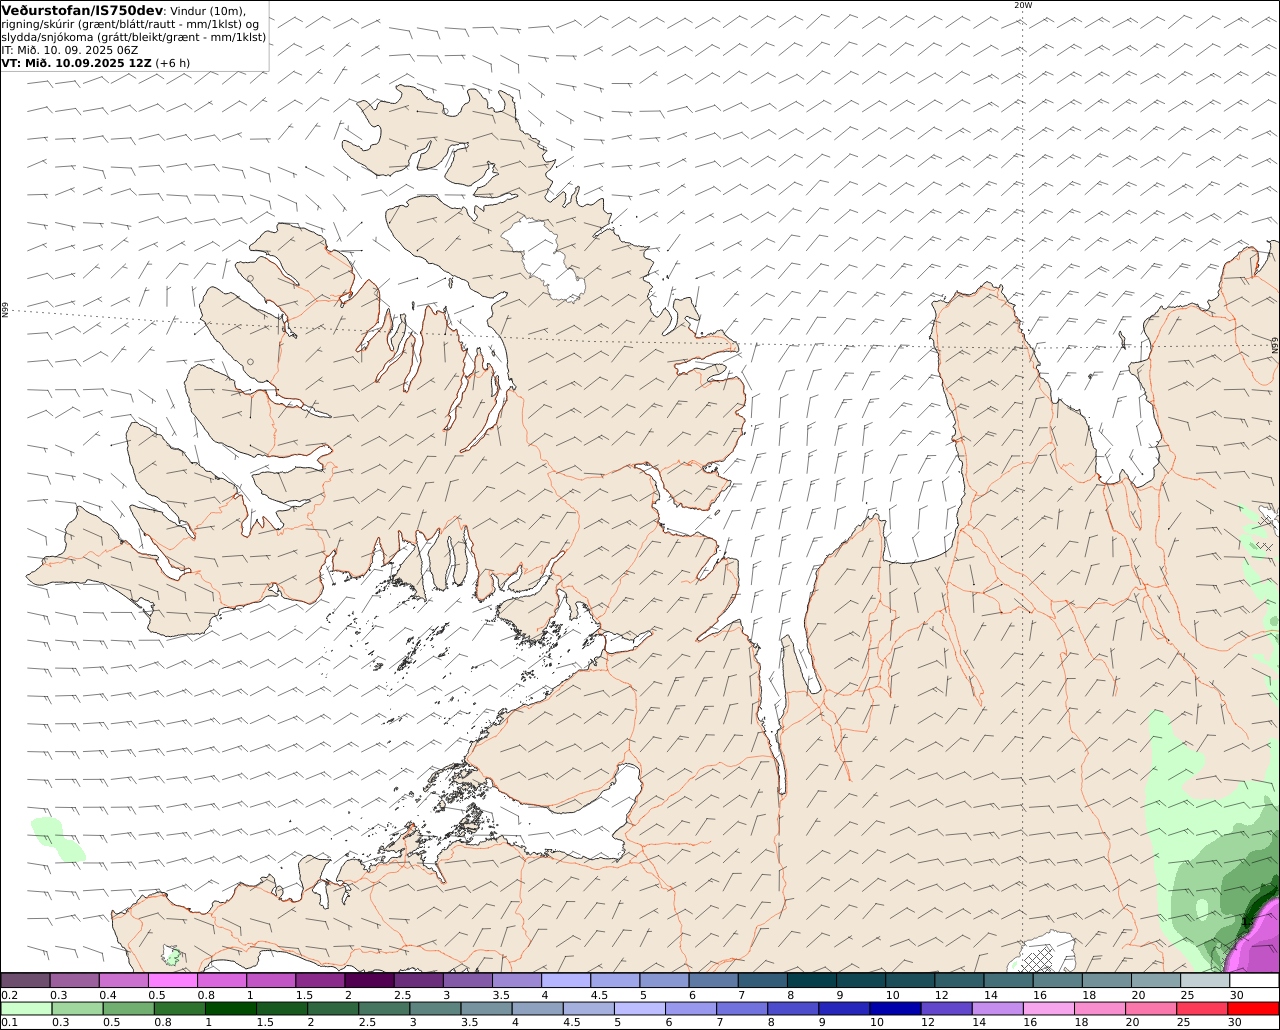Select the '0.4' upper legend label
1280x1030 pixels.
(x=108, y=995)
